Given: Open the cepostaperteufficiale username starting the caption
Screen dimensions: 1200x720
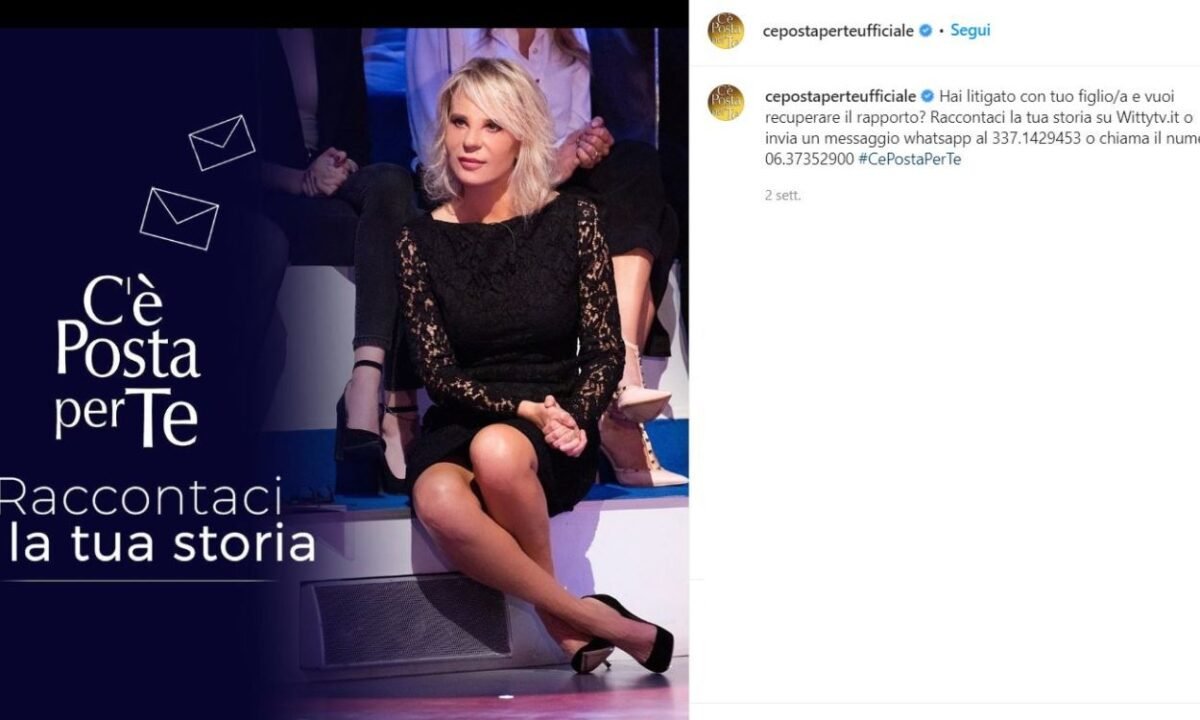Looking at the screenshot, I should tap(839, 96).
